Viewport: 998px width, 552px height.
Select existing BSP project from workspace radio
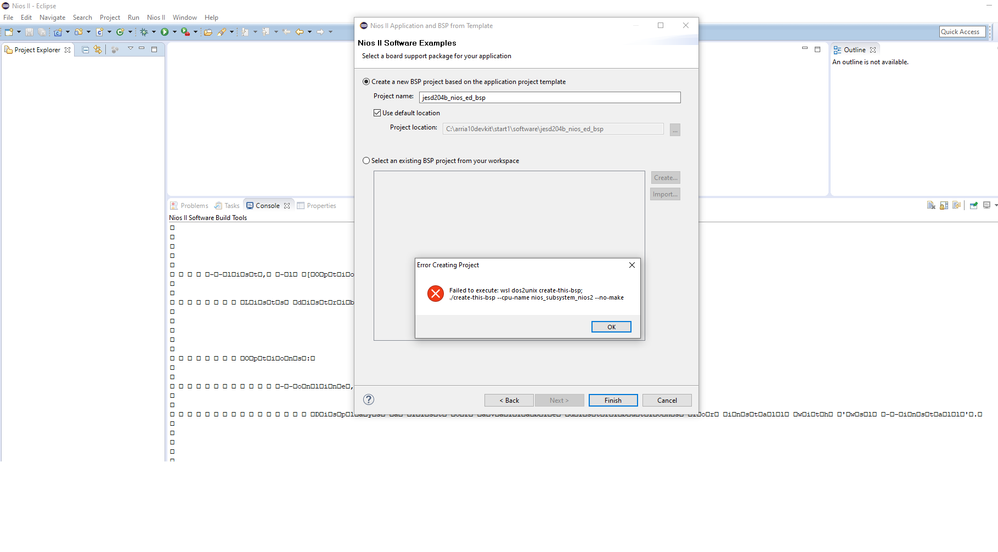(366, 160)
